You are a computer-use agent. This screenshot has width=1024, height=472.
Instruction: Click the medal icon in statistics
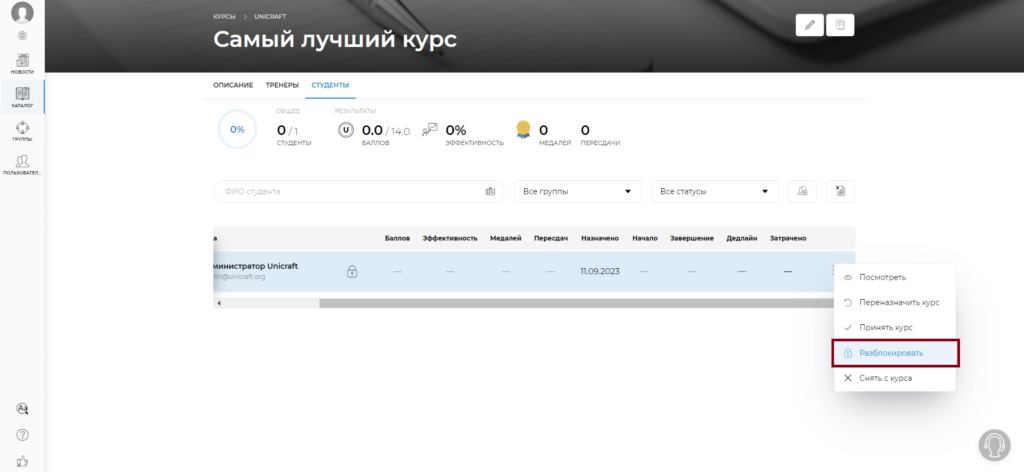tap(523, 129)
